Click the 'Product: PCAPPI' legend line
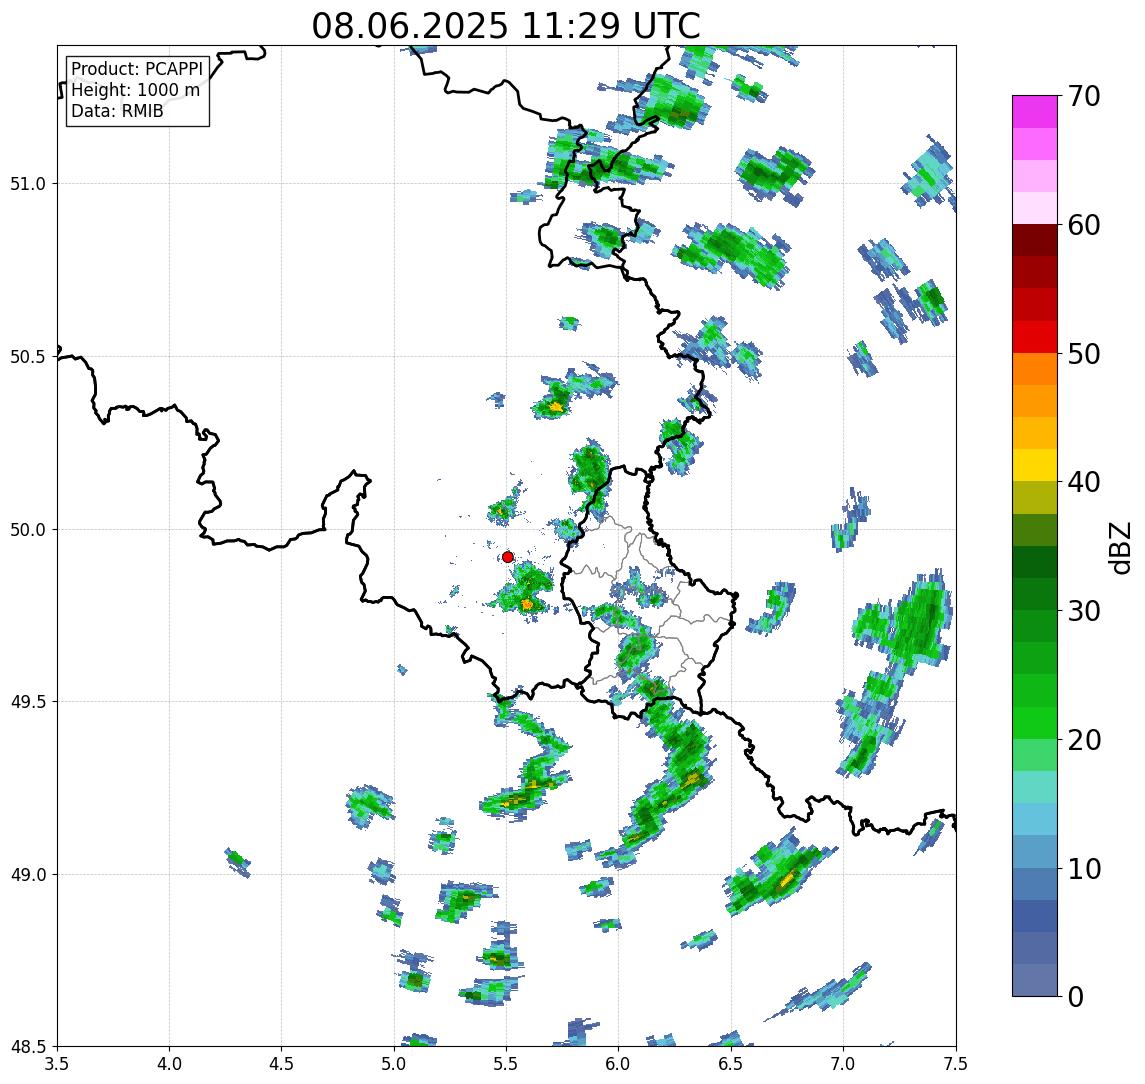 [x=137, y=69]
